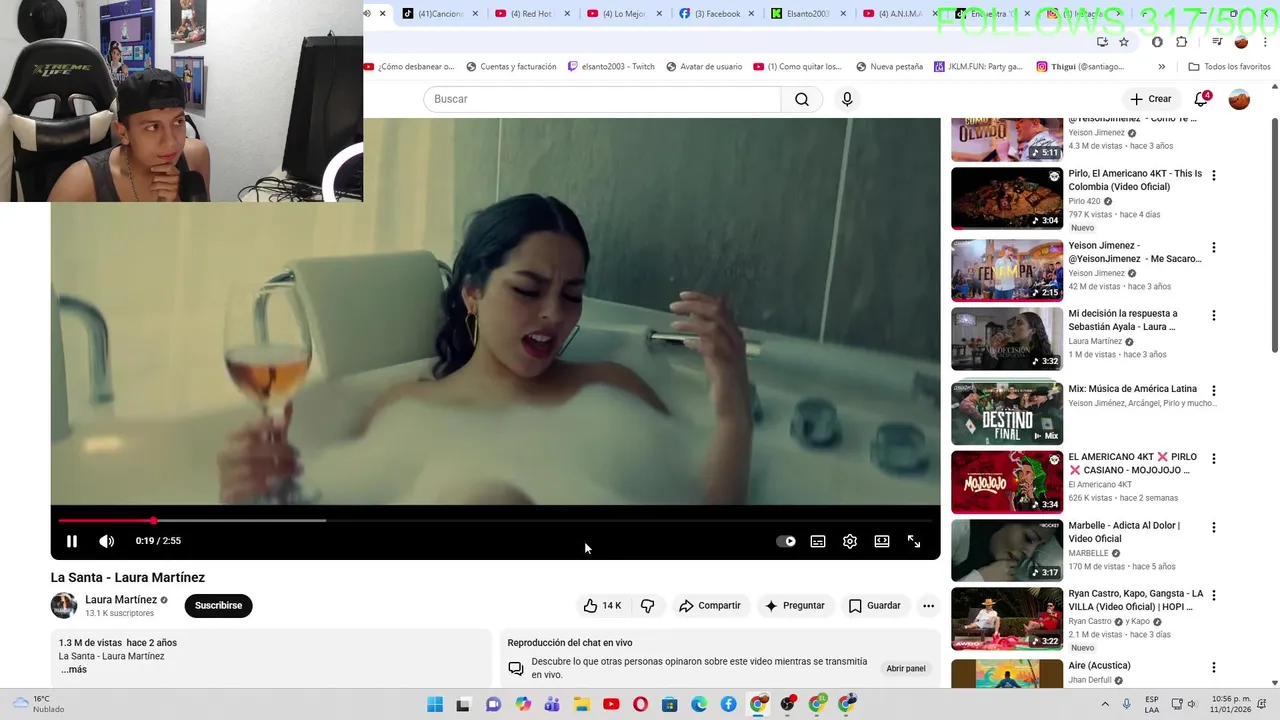Start voice search with microphone
This screenshot has width=1280, height=720.
pos(847,99)
